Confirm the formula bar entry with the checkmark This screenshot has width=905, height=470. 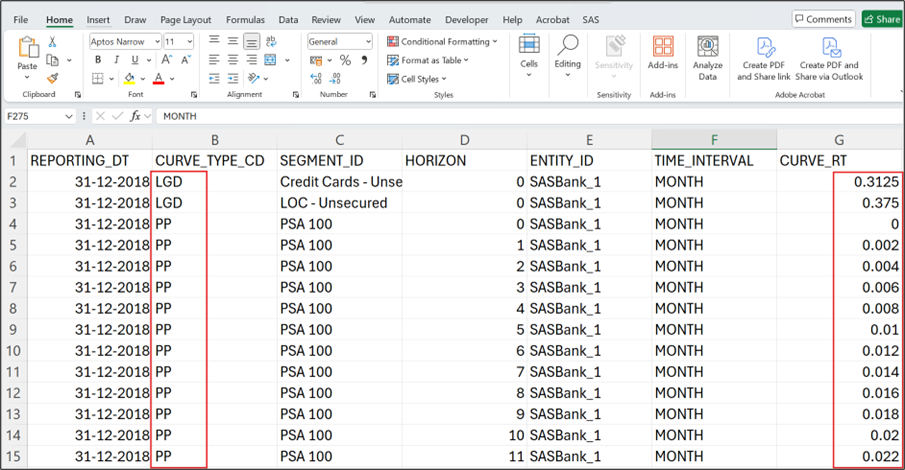click(117, 116)
